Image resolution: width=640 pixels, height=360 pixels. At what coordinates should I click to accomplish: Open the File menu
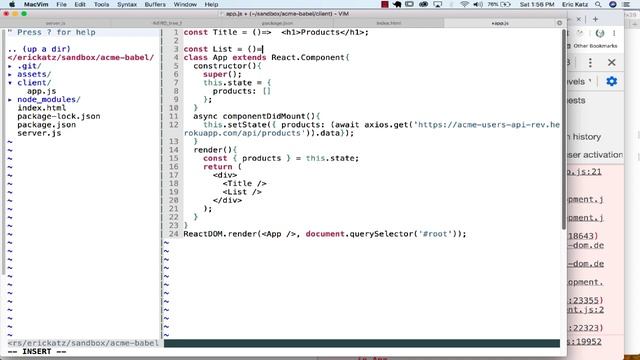click(61, 4)
